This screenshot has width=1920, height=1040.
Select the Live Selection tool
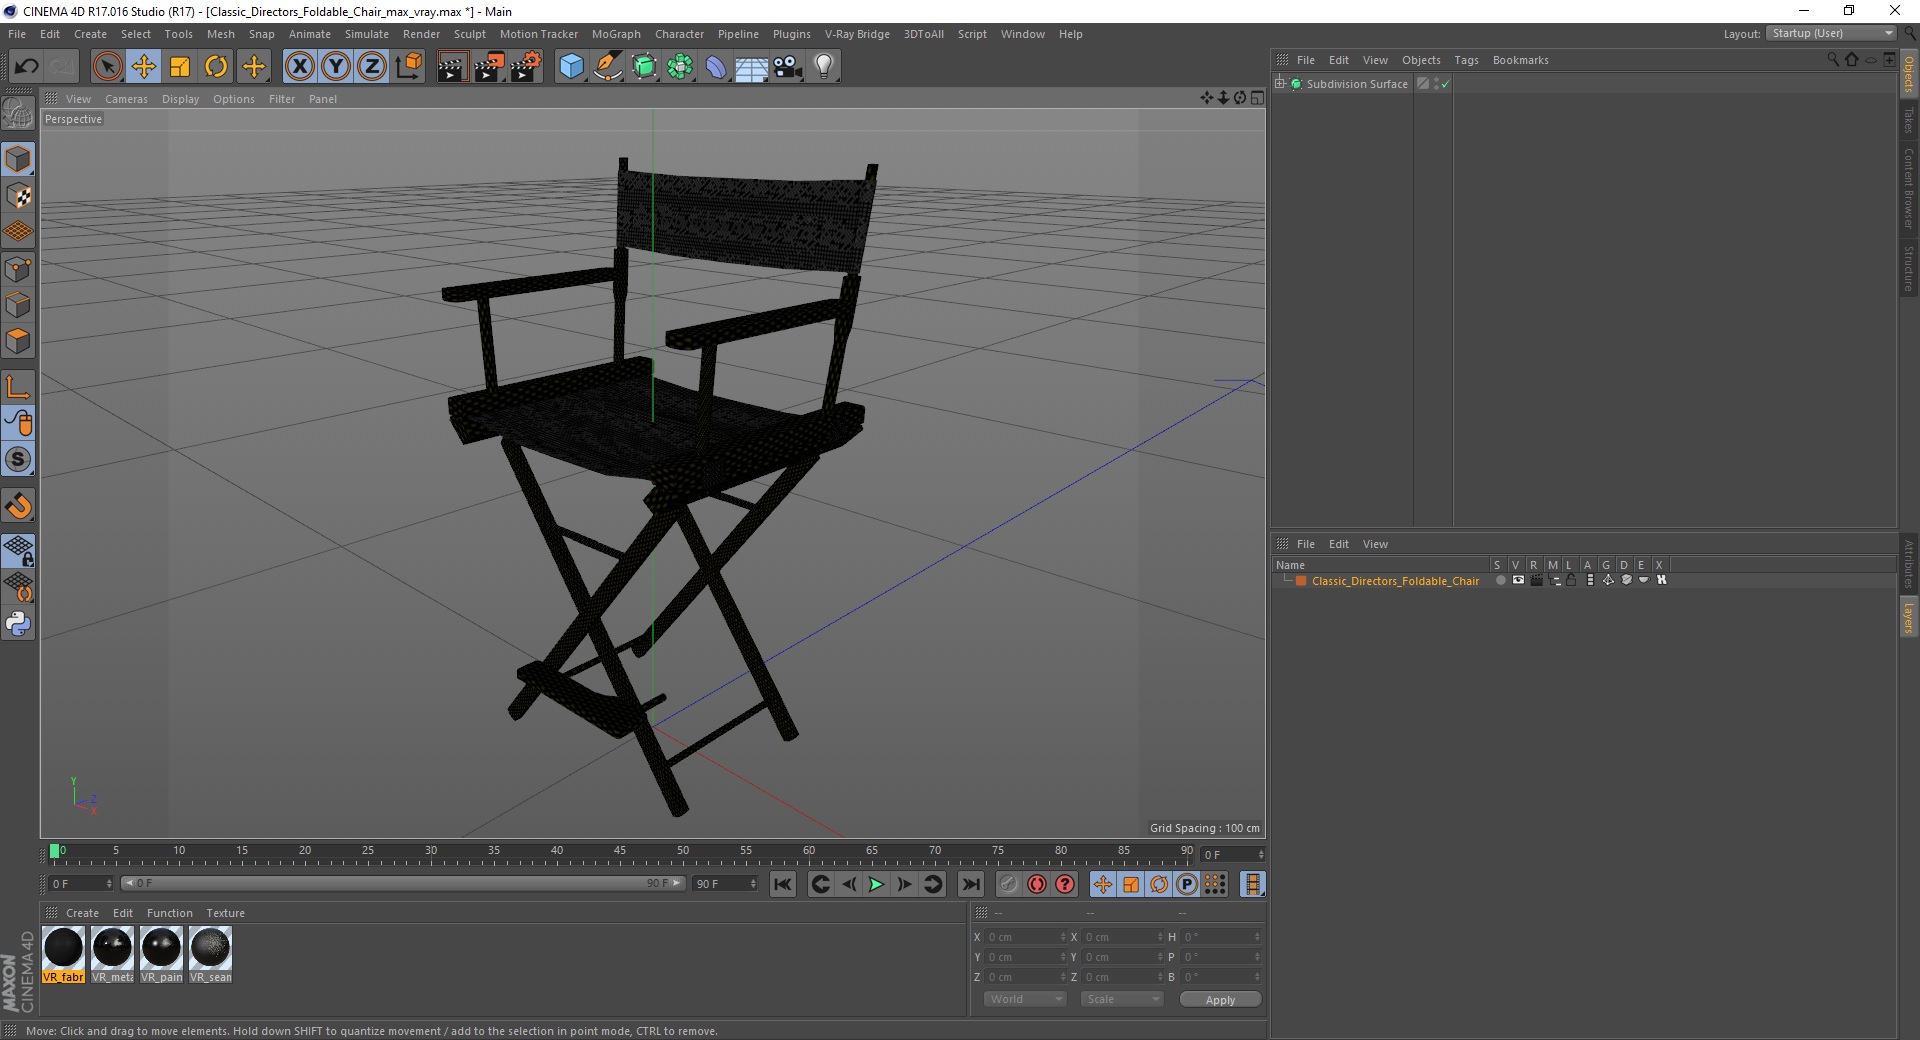[x=107, y=67]
